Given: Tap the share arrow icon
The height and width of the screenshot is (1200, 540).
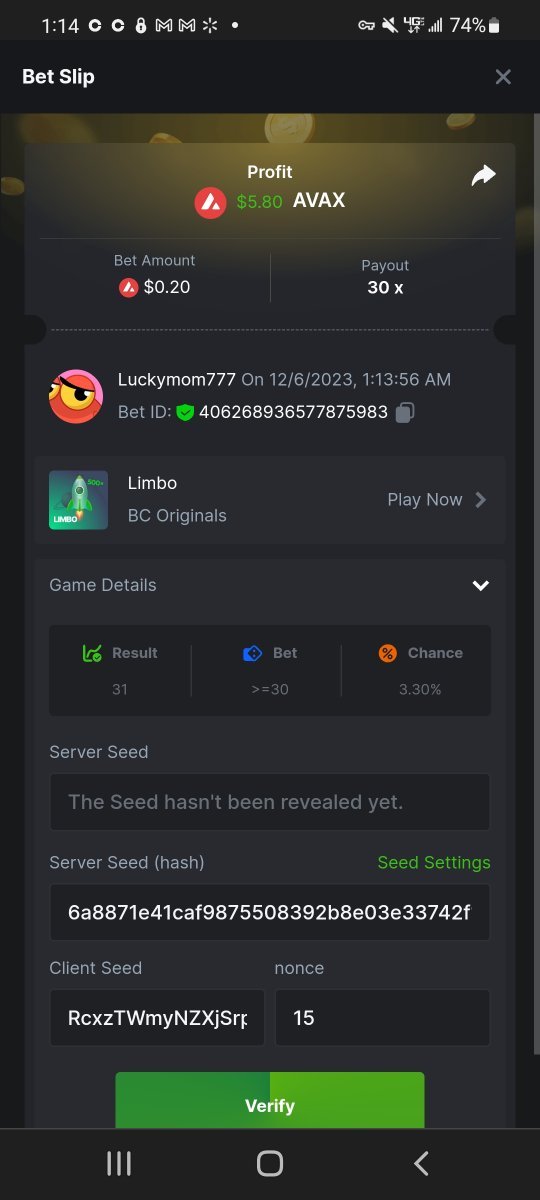Looking at the screenshot, I should 483,176.
